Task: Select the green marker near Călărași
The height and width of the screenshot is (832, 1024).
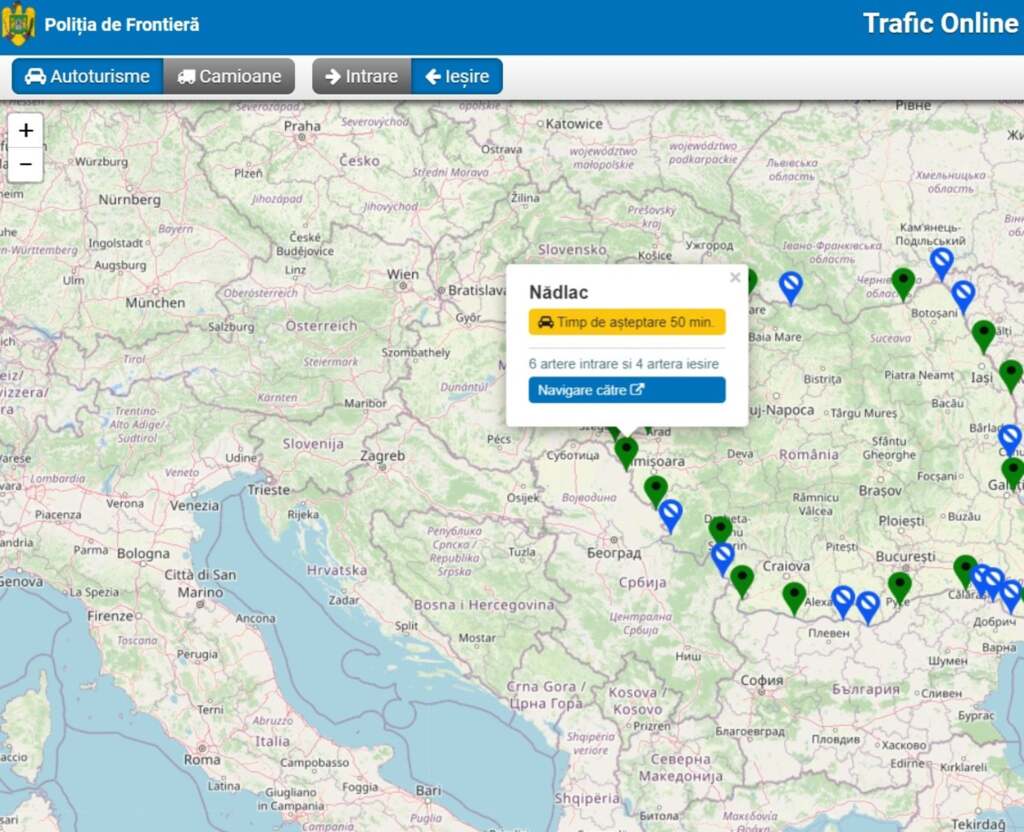Action: pyautogui.click(x=964, y=570)
